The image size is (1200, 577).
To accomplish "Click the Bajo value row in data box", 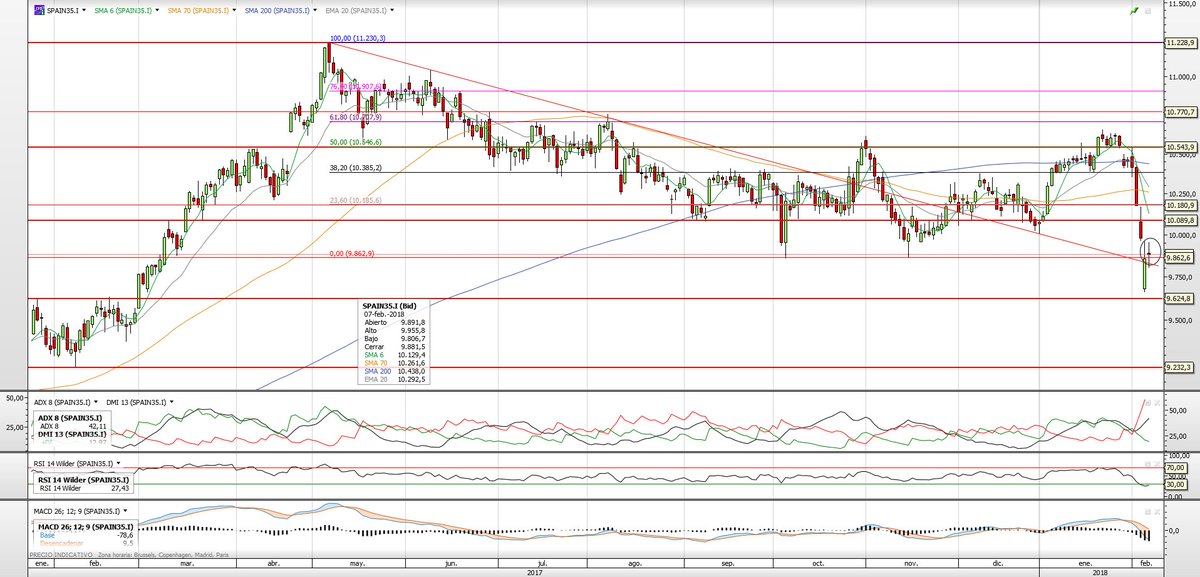I will [x=397, y=341].
